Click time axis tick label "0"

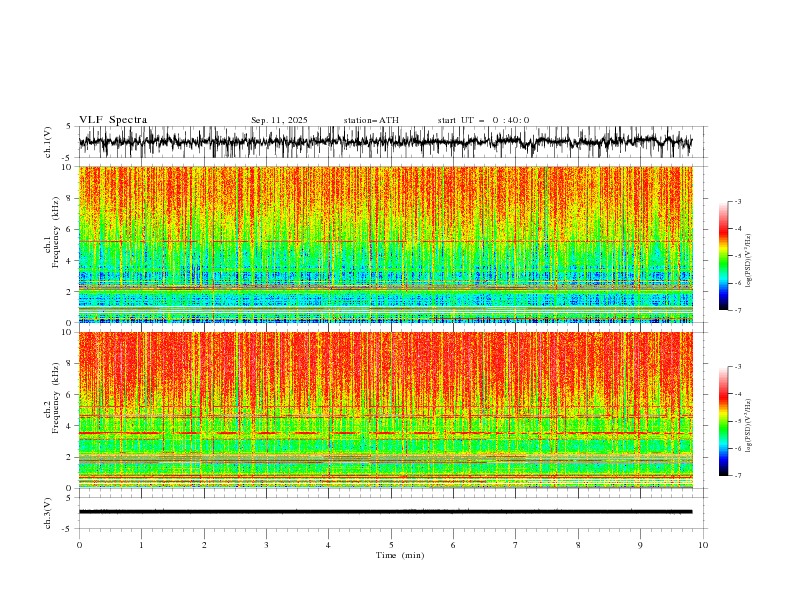point(79,545)
